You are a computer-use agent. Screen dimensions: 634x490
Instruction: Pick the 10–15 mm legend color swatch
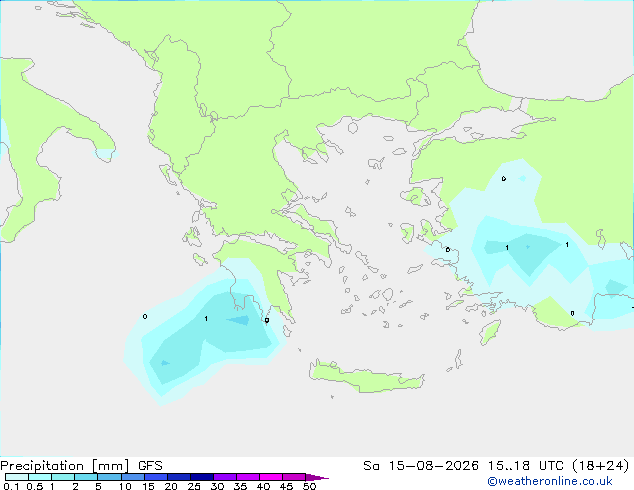[132, 477]
